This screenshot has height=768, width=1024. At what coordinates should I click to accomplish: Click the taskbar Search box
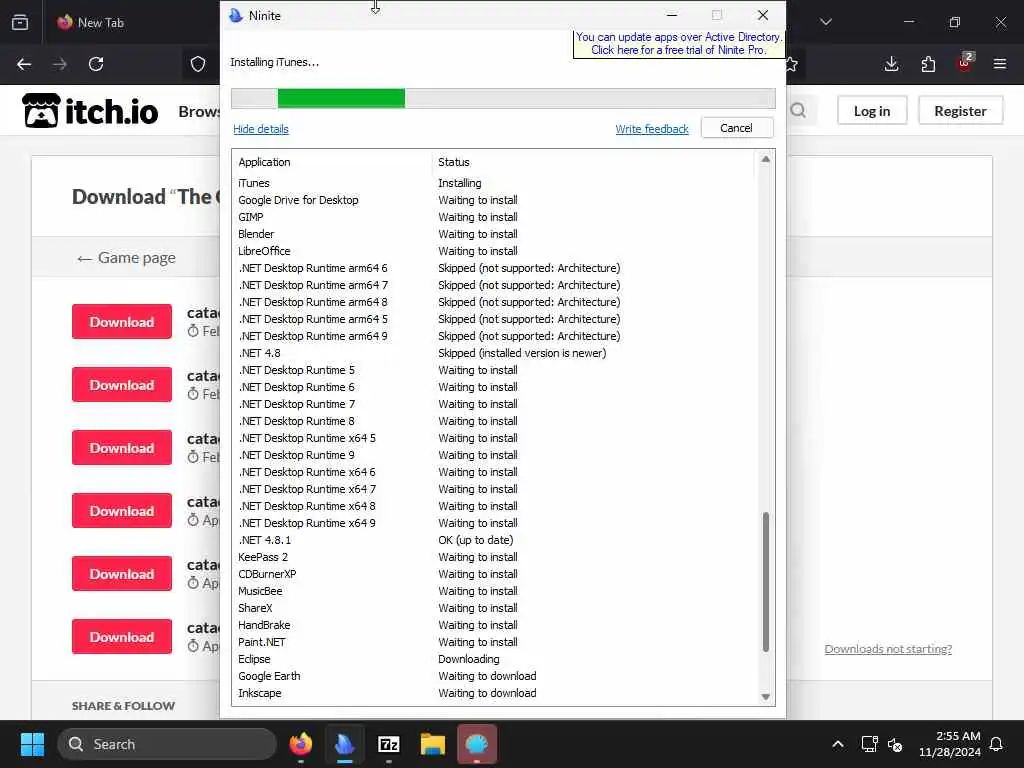tap(167, 744)
